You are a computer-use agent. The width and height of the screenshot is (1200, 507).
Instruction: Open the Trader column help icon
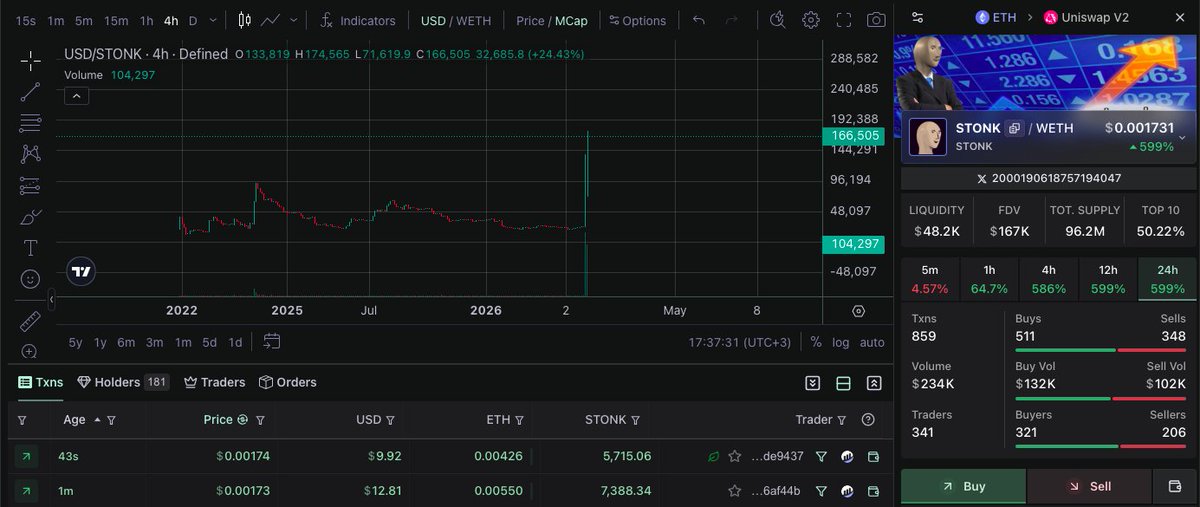867,420
